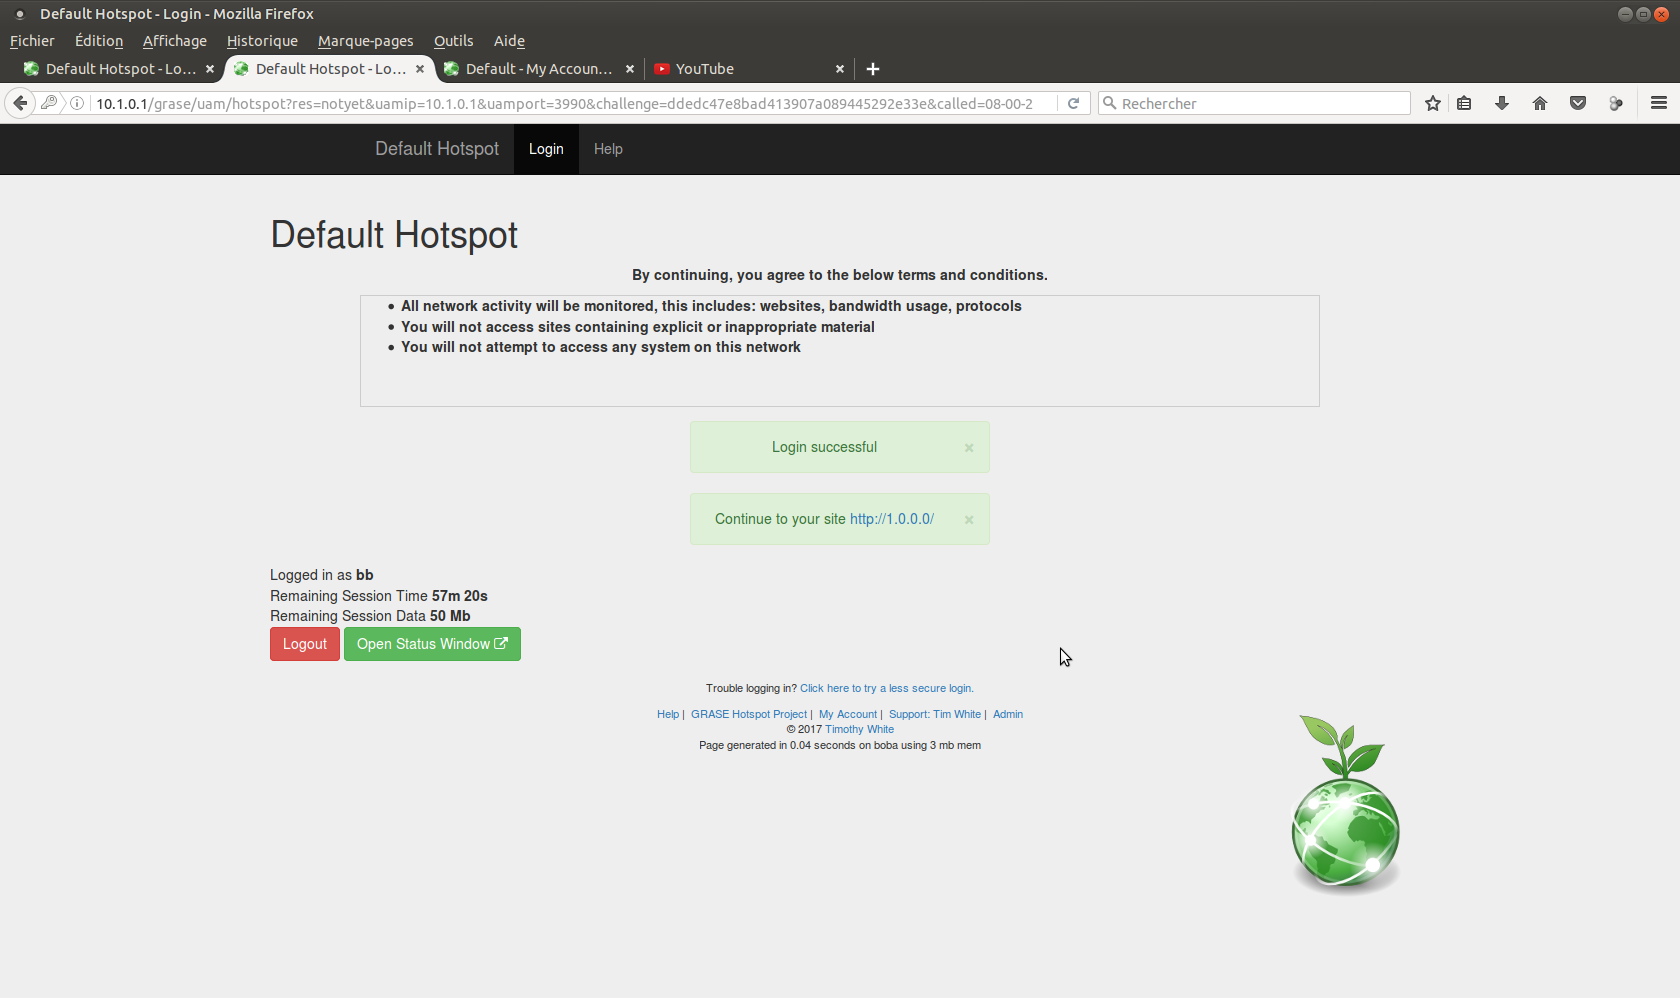The width and height of the screenshot is (1680, 998).
Task: Open the footer Help link
Action: [x=668, y=714]
